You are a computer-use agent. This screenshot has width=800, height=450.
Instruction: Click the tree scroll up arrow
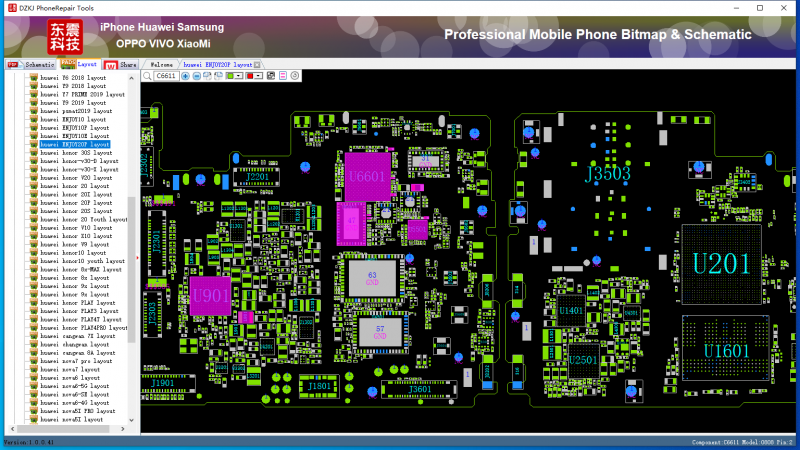(132, 78)
